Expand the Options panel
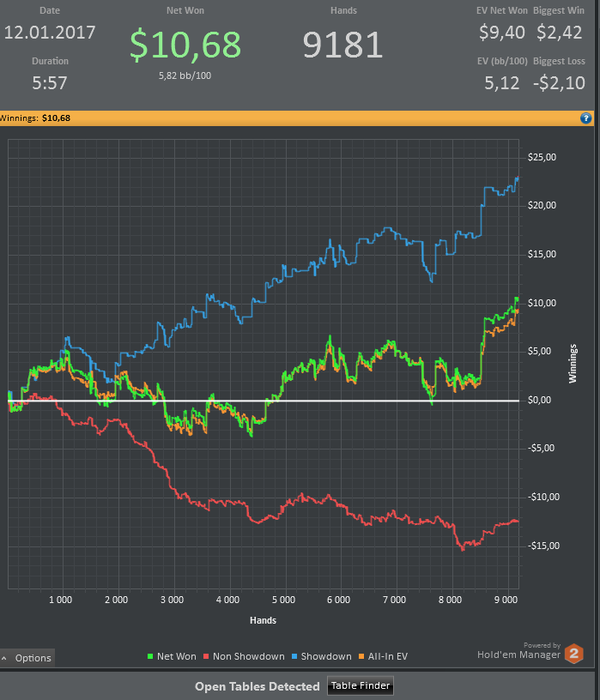The width and height of the screenshot is (600, 700). [27, 658]
